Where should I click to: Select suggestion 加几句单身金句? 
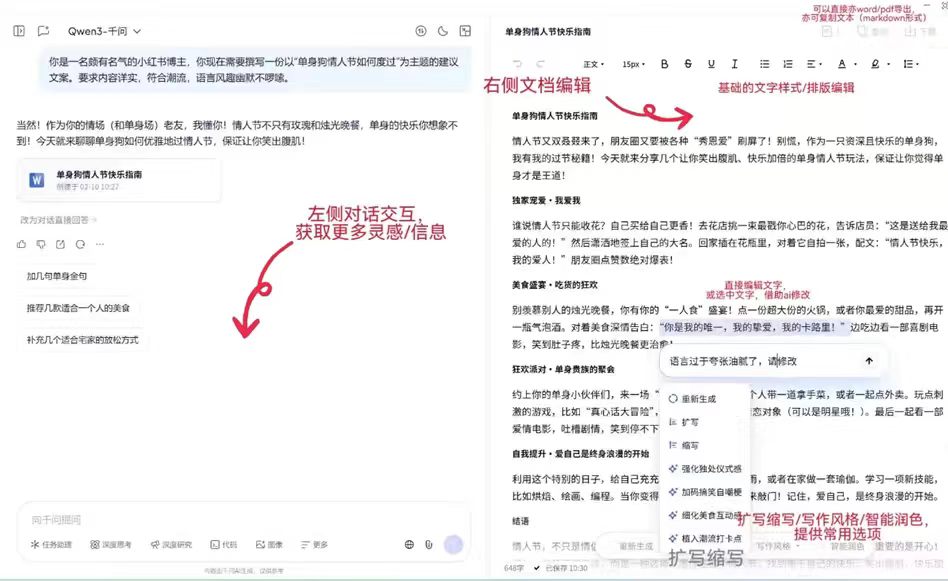point(58,275)
